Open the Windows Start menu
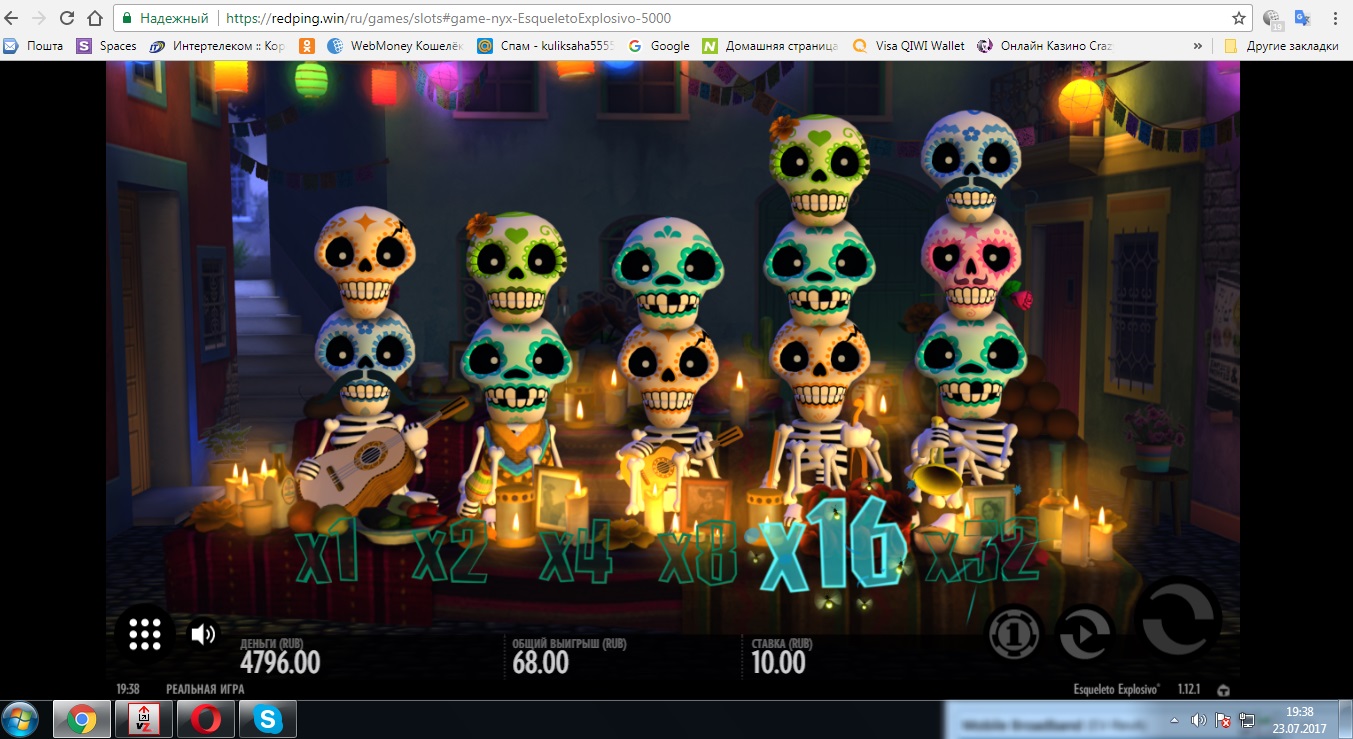Image resolution: width=1353 pixels, height=739 pixels. (20, 719)
